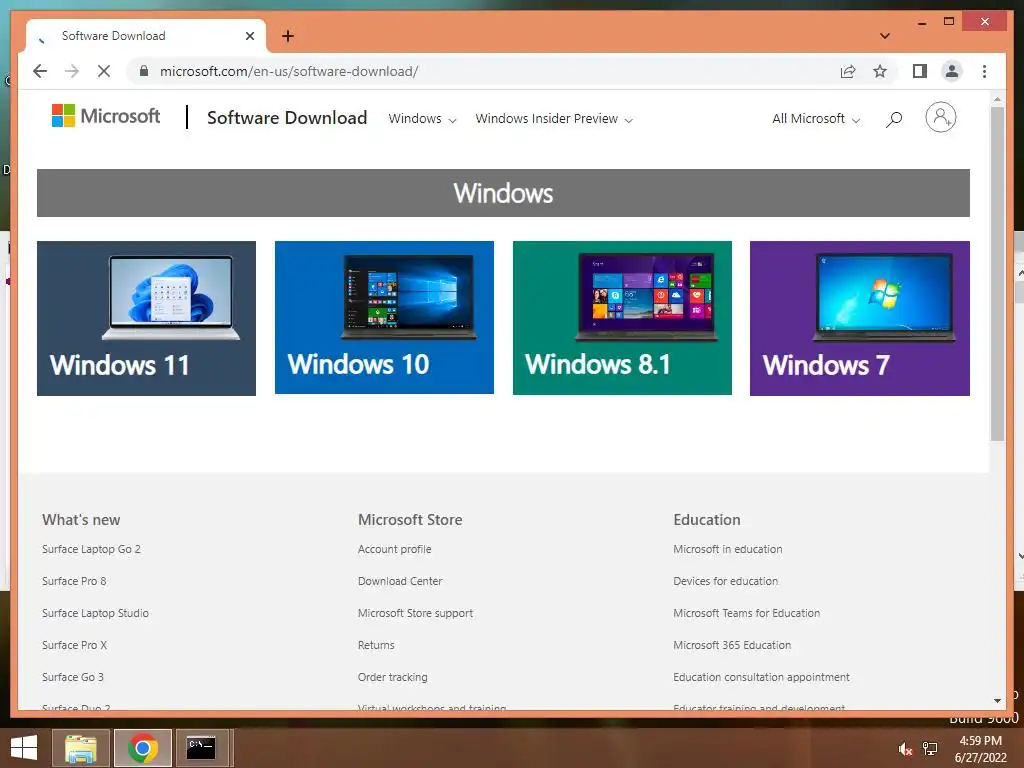Click the scrollbar up arrow
1024x768 pixels.
tap(997, 99)
